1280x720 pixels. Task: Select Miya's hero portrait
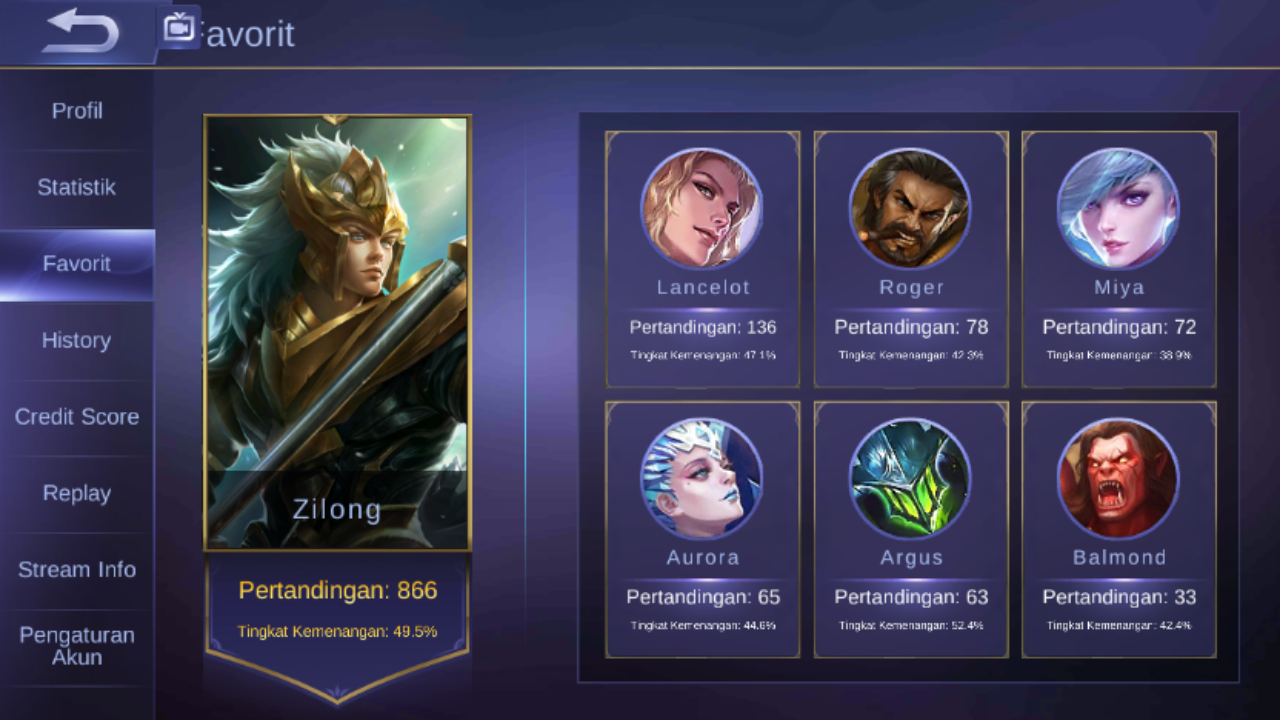pos(1118,209)
